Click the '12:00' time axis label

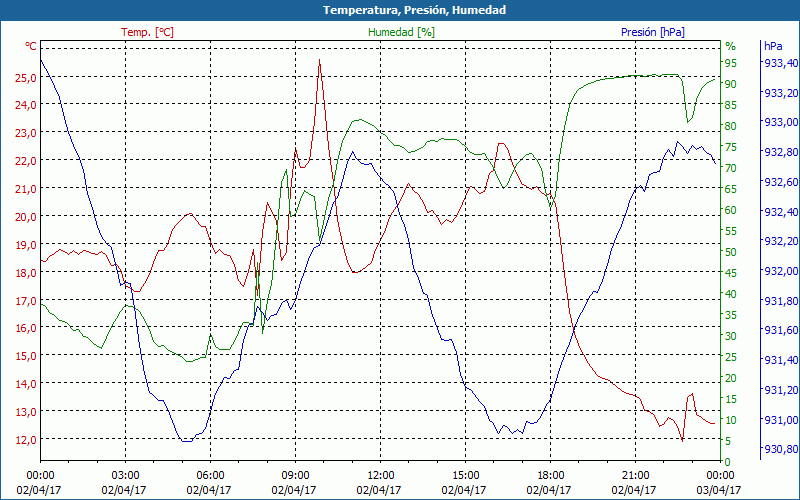click(x=381, y=477)
